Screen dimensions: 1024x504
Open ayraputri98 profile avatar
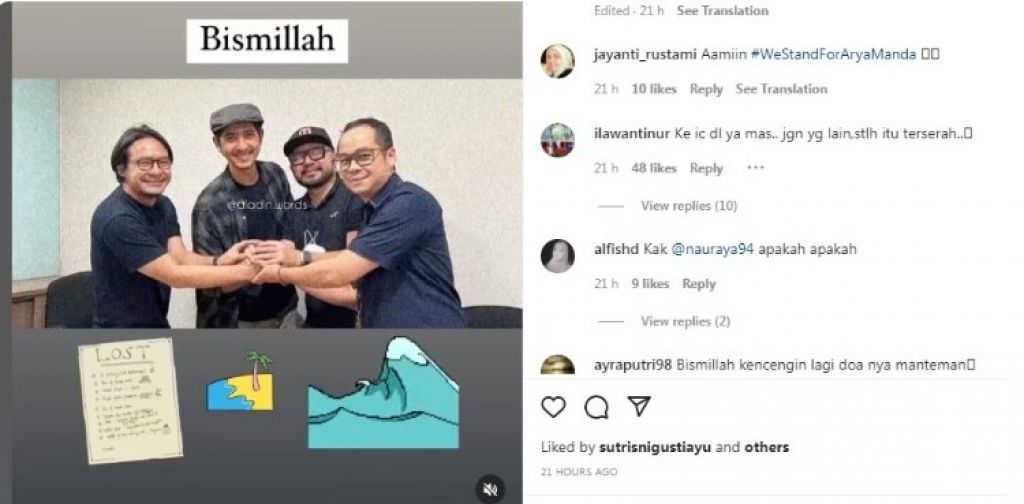tap(558, 364)
